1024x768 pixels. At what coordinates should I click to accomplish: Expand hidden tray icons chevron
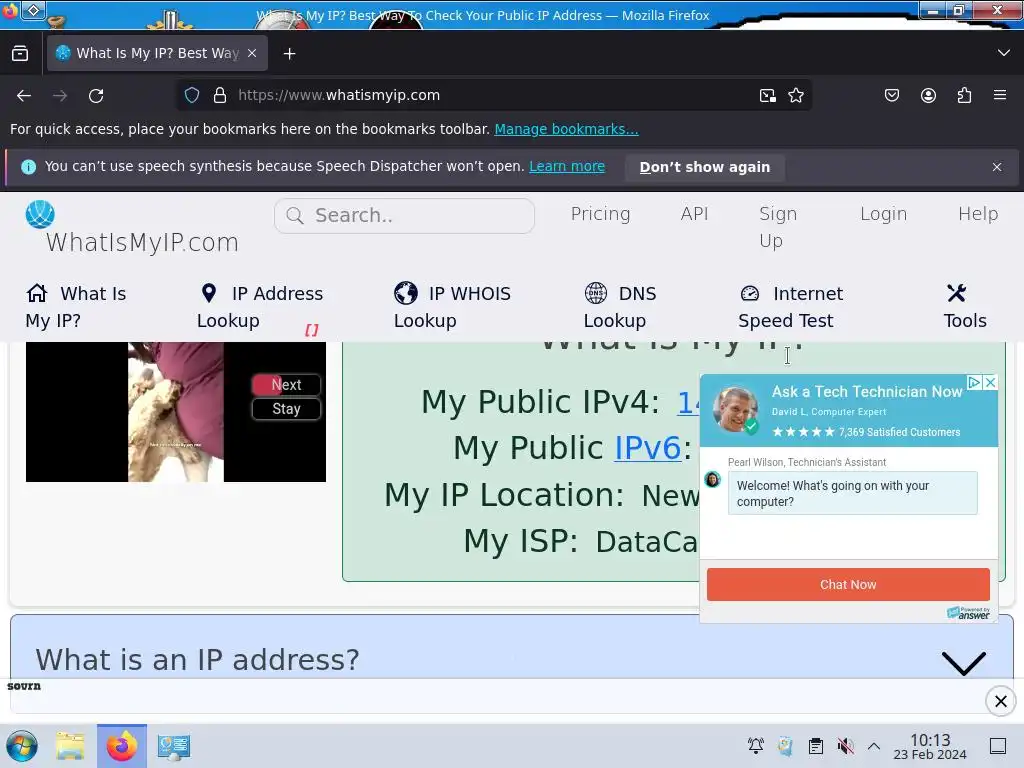tap(874, 746)
